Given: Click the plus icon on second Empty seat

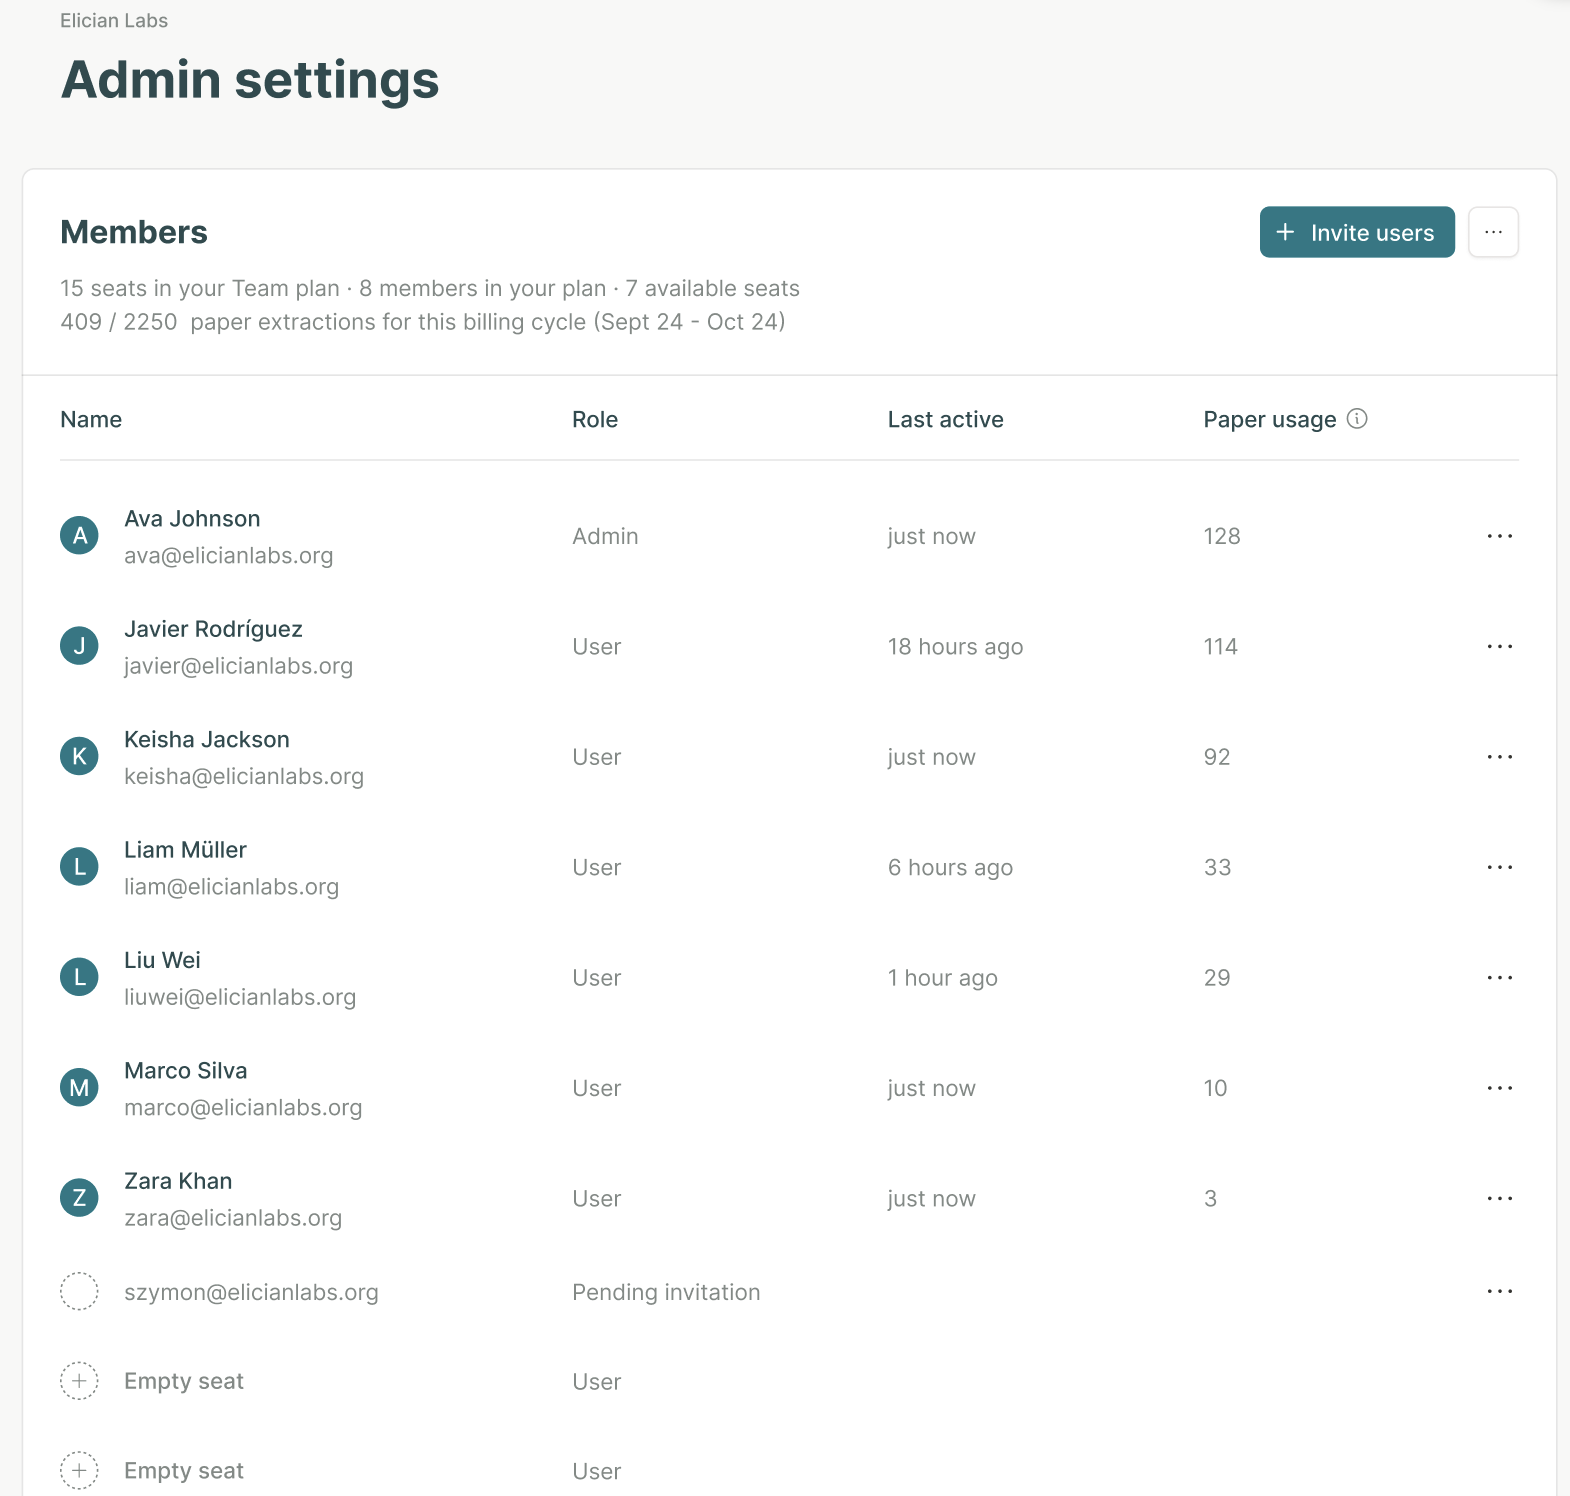Looking at the screenshot, I should tap(79, 1471).
